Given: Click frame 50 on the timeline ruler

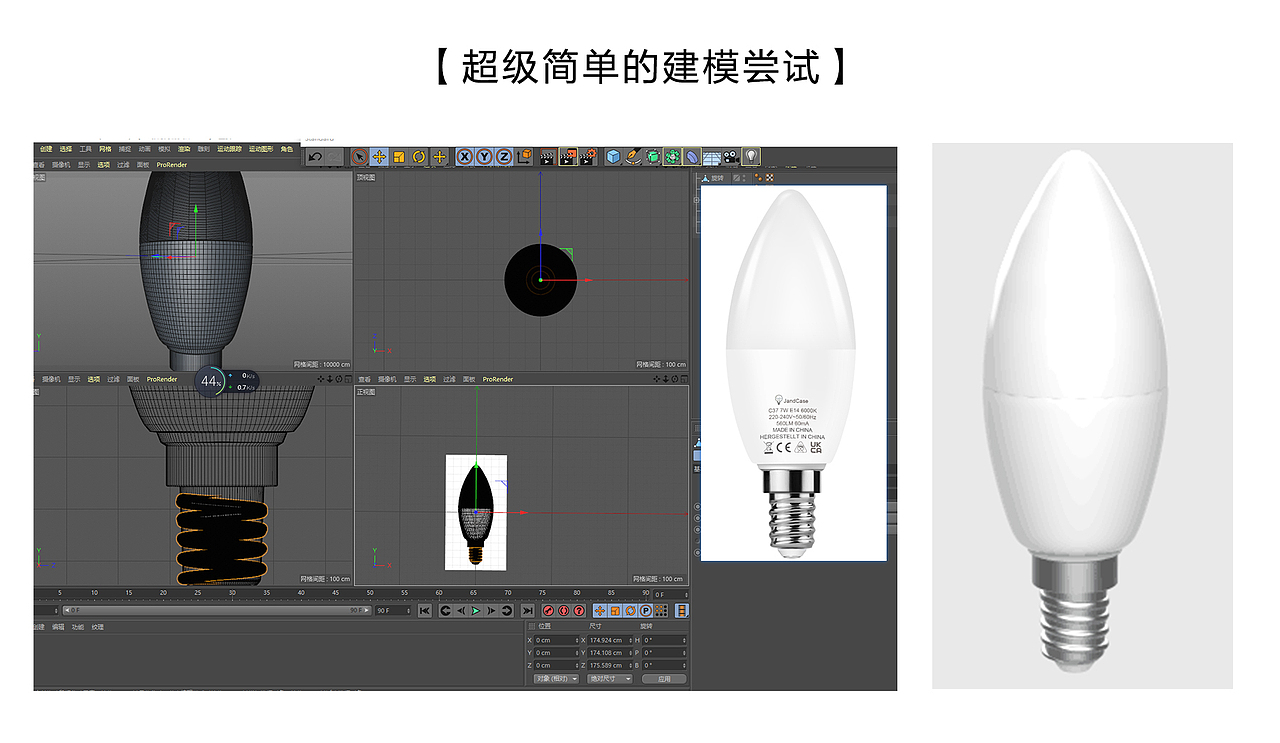Looking at the screenshot, I should tap(370, 594).
